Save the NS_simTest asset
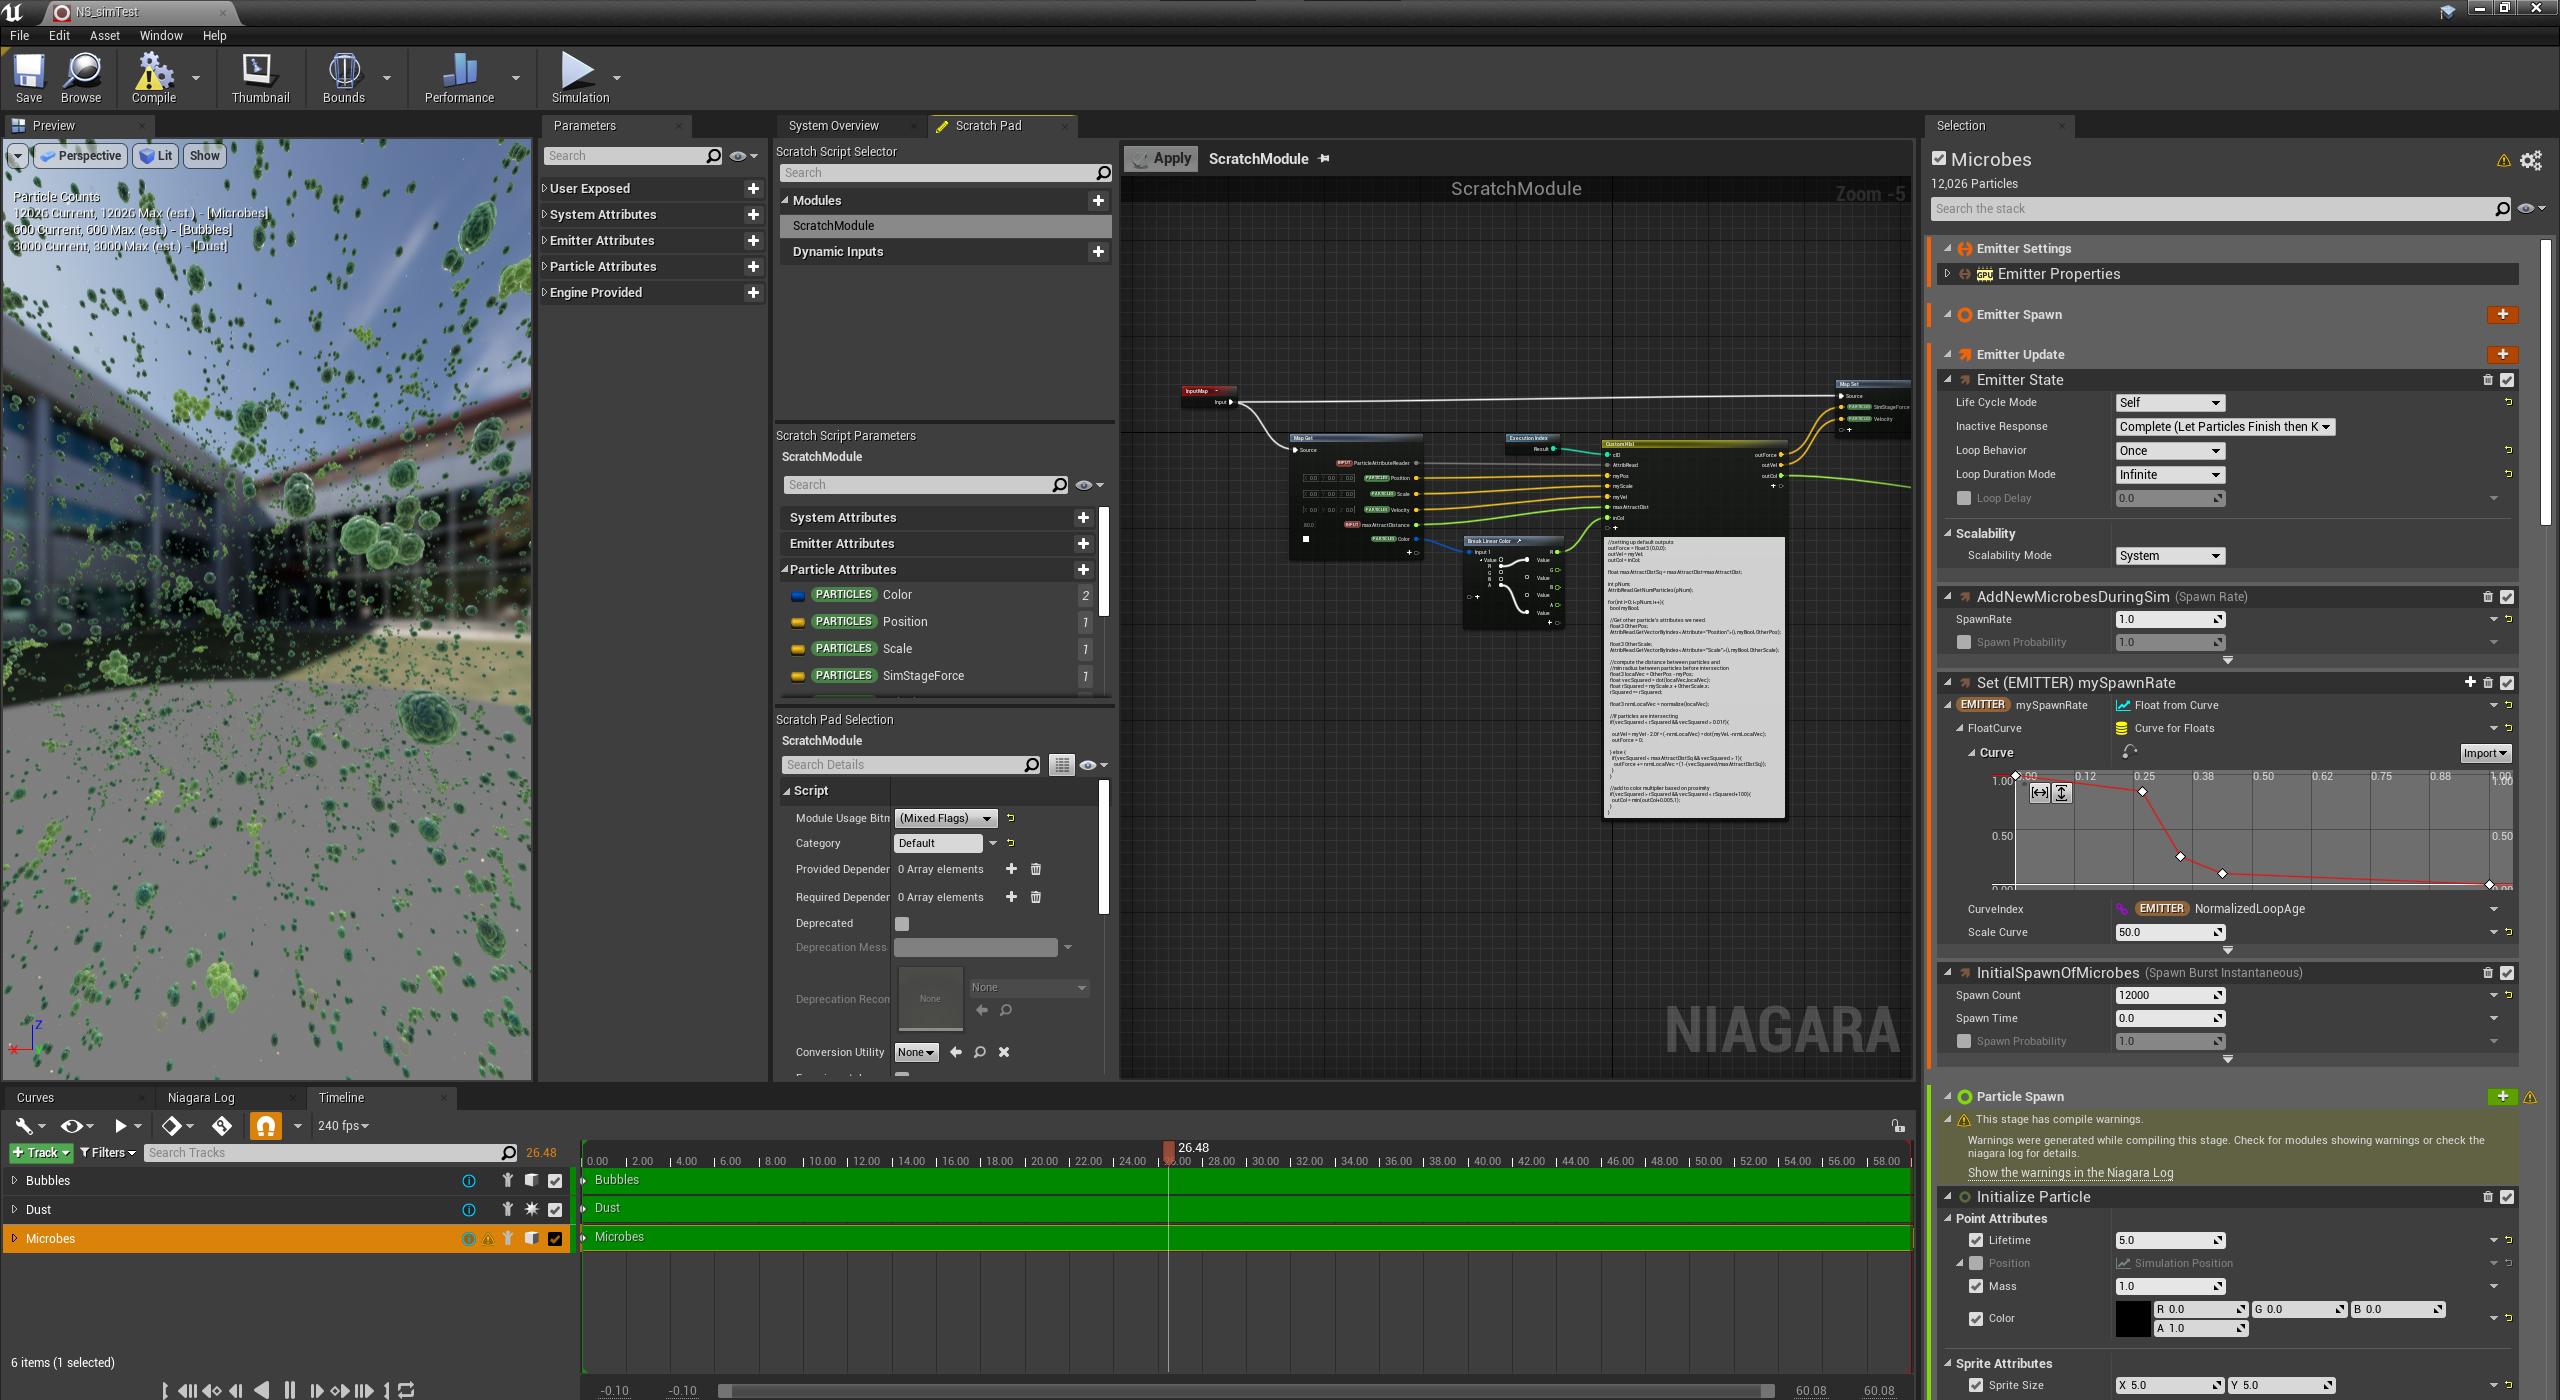 pos(28,75)
